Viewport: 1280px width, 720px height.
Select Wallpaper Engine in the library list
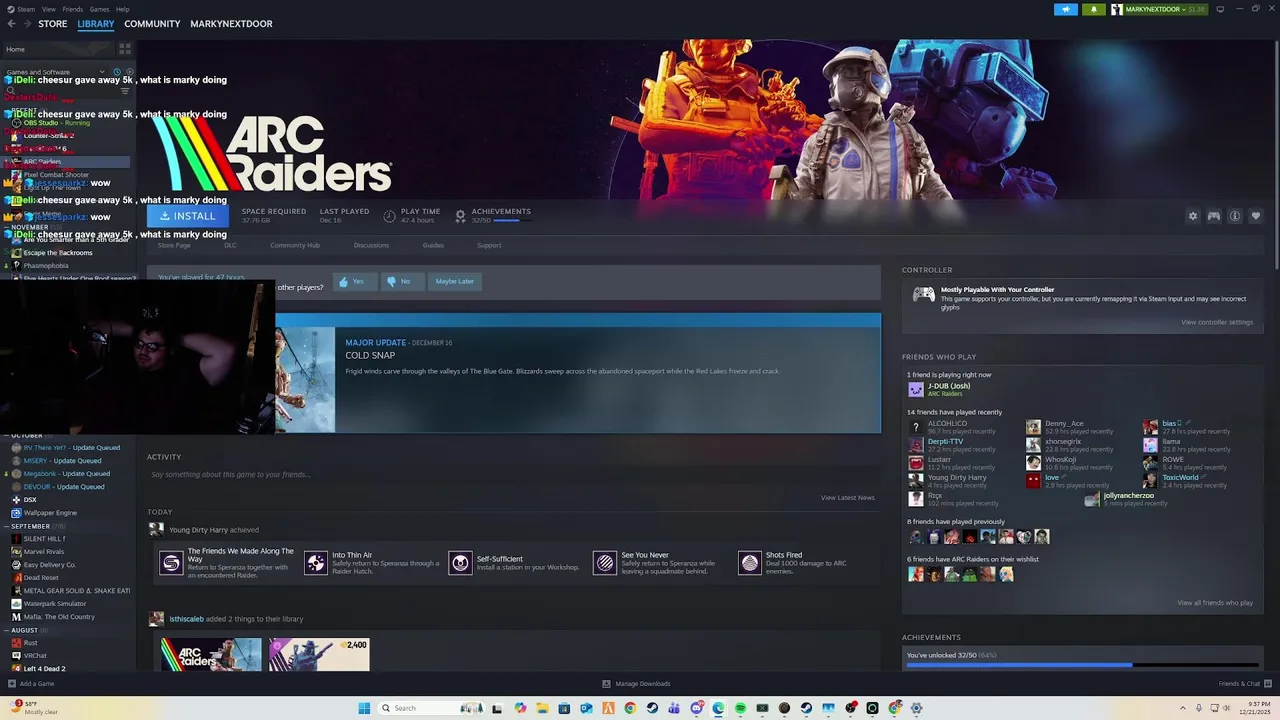(x=50, y=513)
